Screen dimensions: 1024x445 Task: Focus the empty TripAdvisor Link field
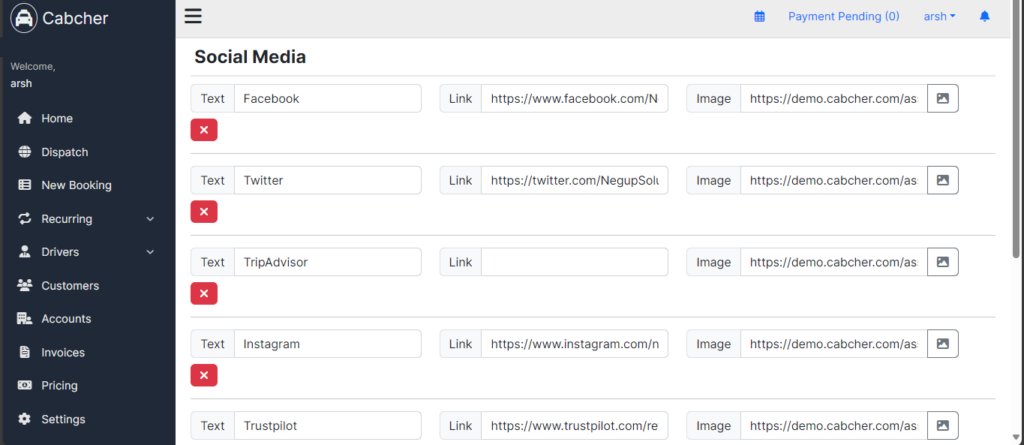point(575,261)
